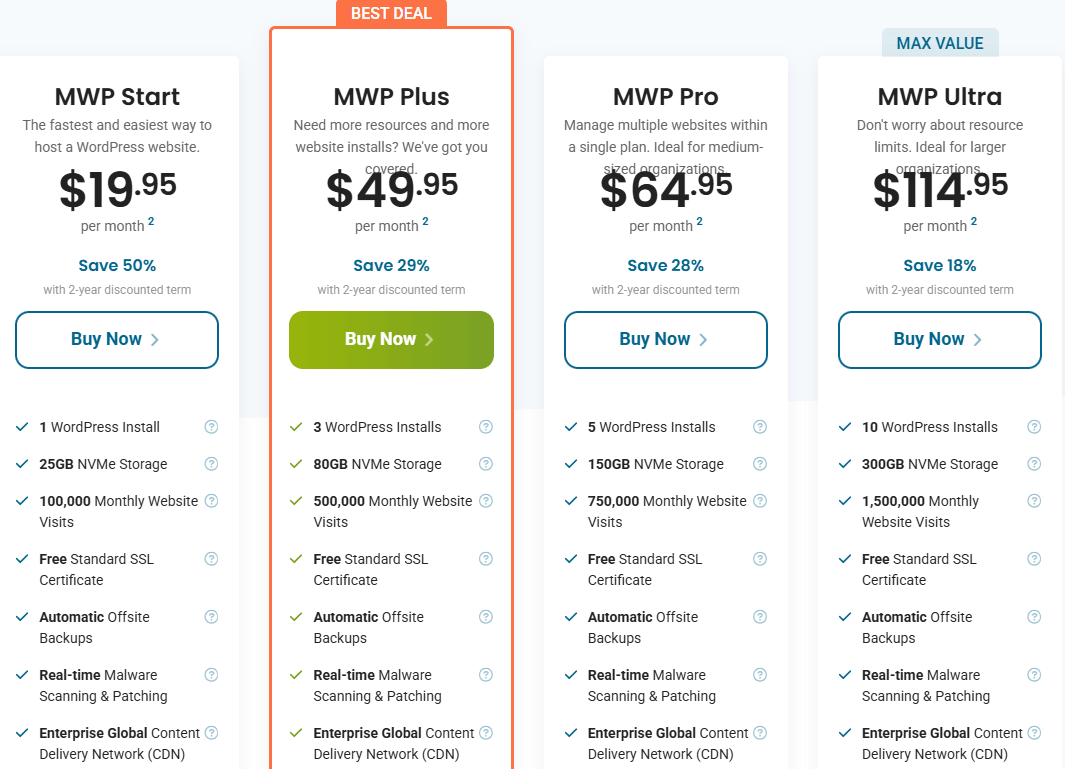Viewport: 1065px width, 769px height.
Task: Open help icon for MWP Plus Real-time Malware Scanning
Action: 486,675
